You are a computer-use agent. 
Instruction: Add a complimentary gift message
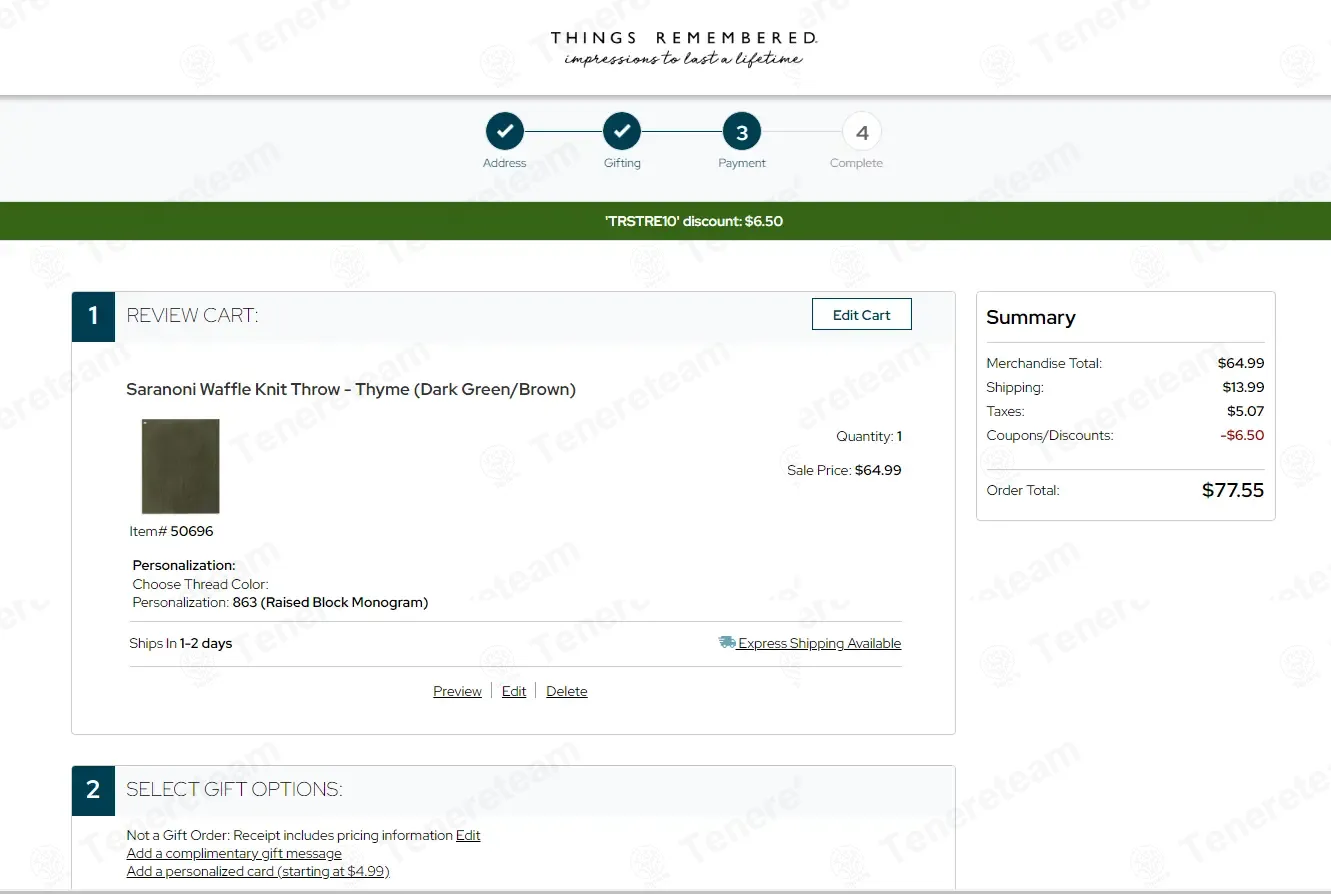pos(234,853)
